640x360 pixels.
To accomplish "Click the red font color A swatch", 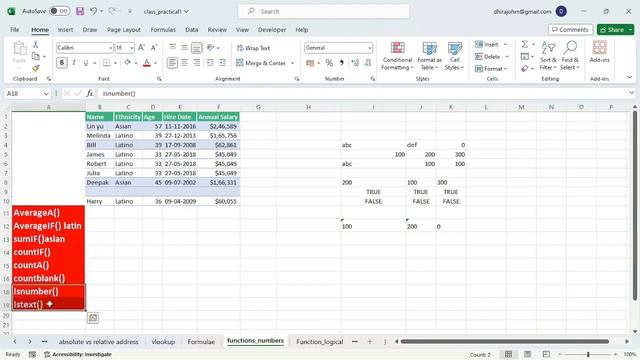I will pyautogui.click(x=147, y=63).
